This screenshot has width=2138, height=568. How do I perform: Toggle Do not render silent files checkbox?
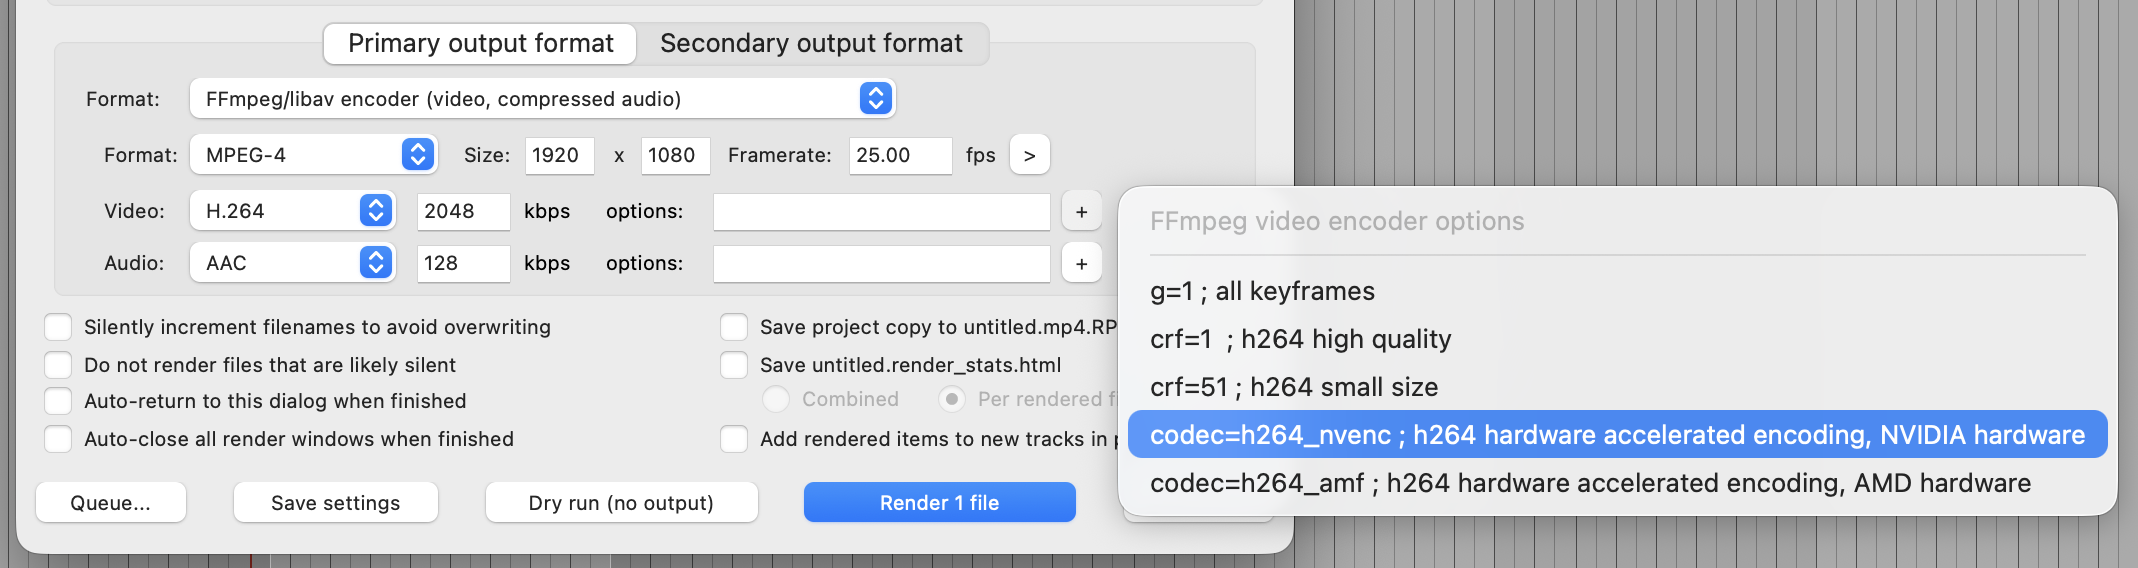[x=58, y=365]
